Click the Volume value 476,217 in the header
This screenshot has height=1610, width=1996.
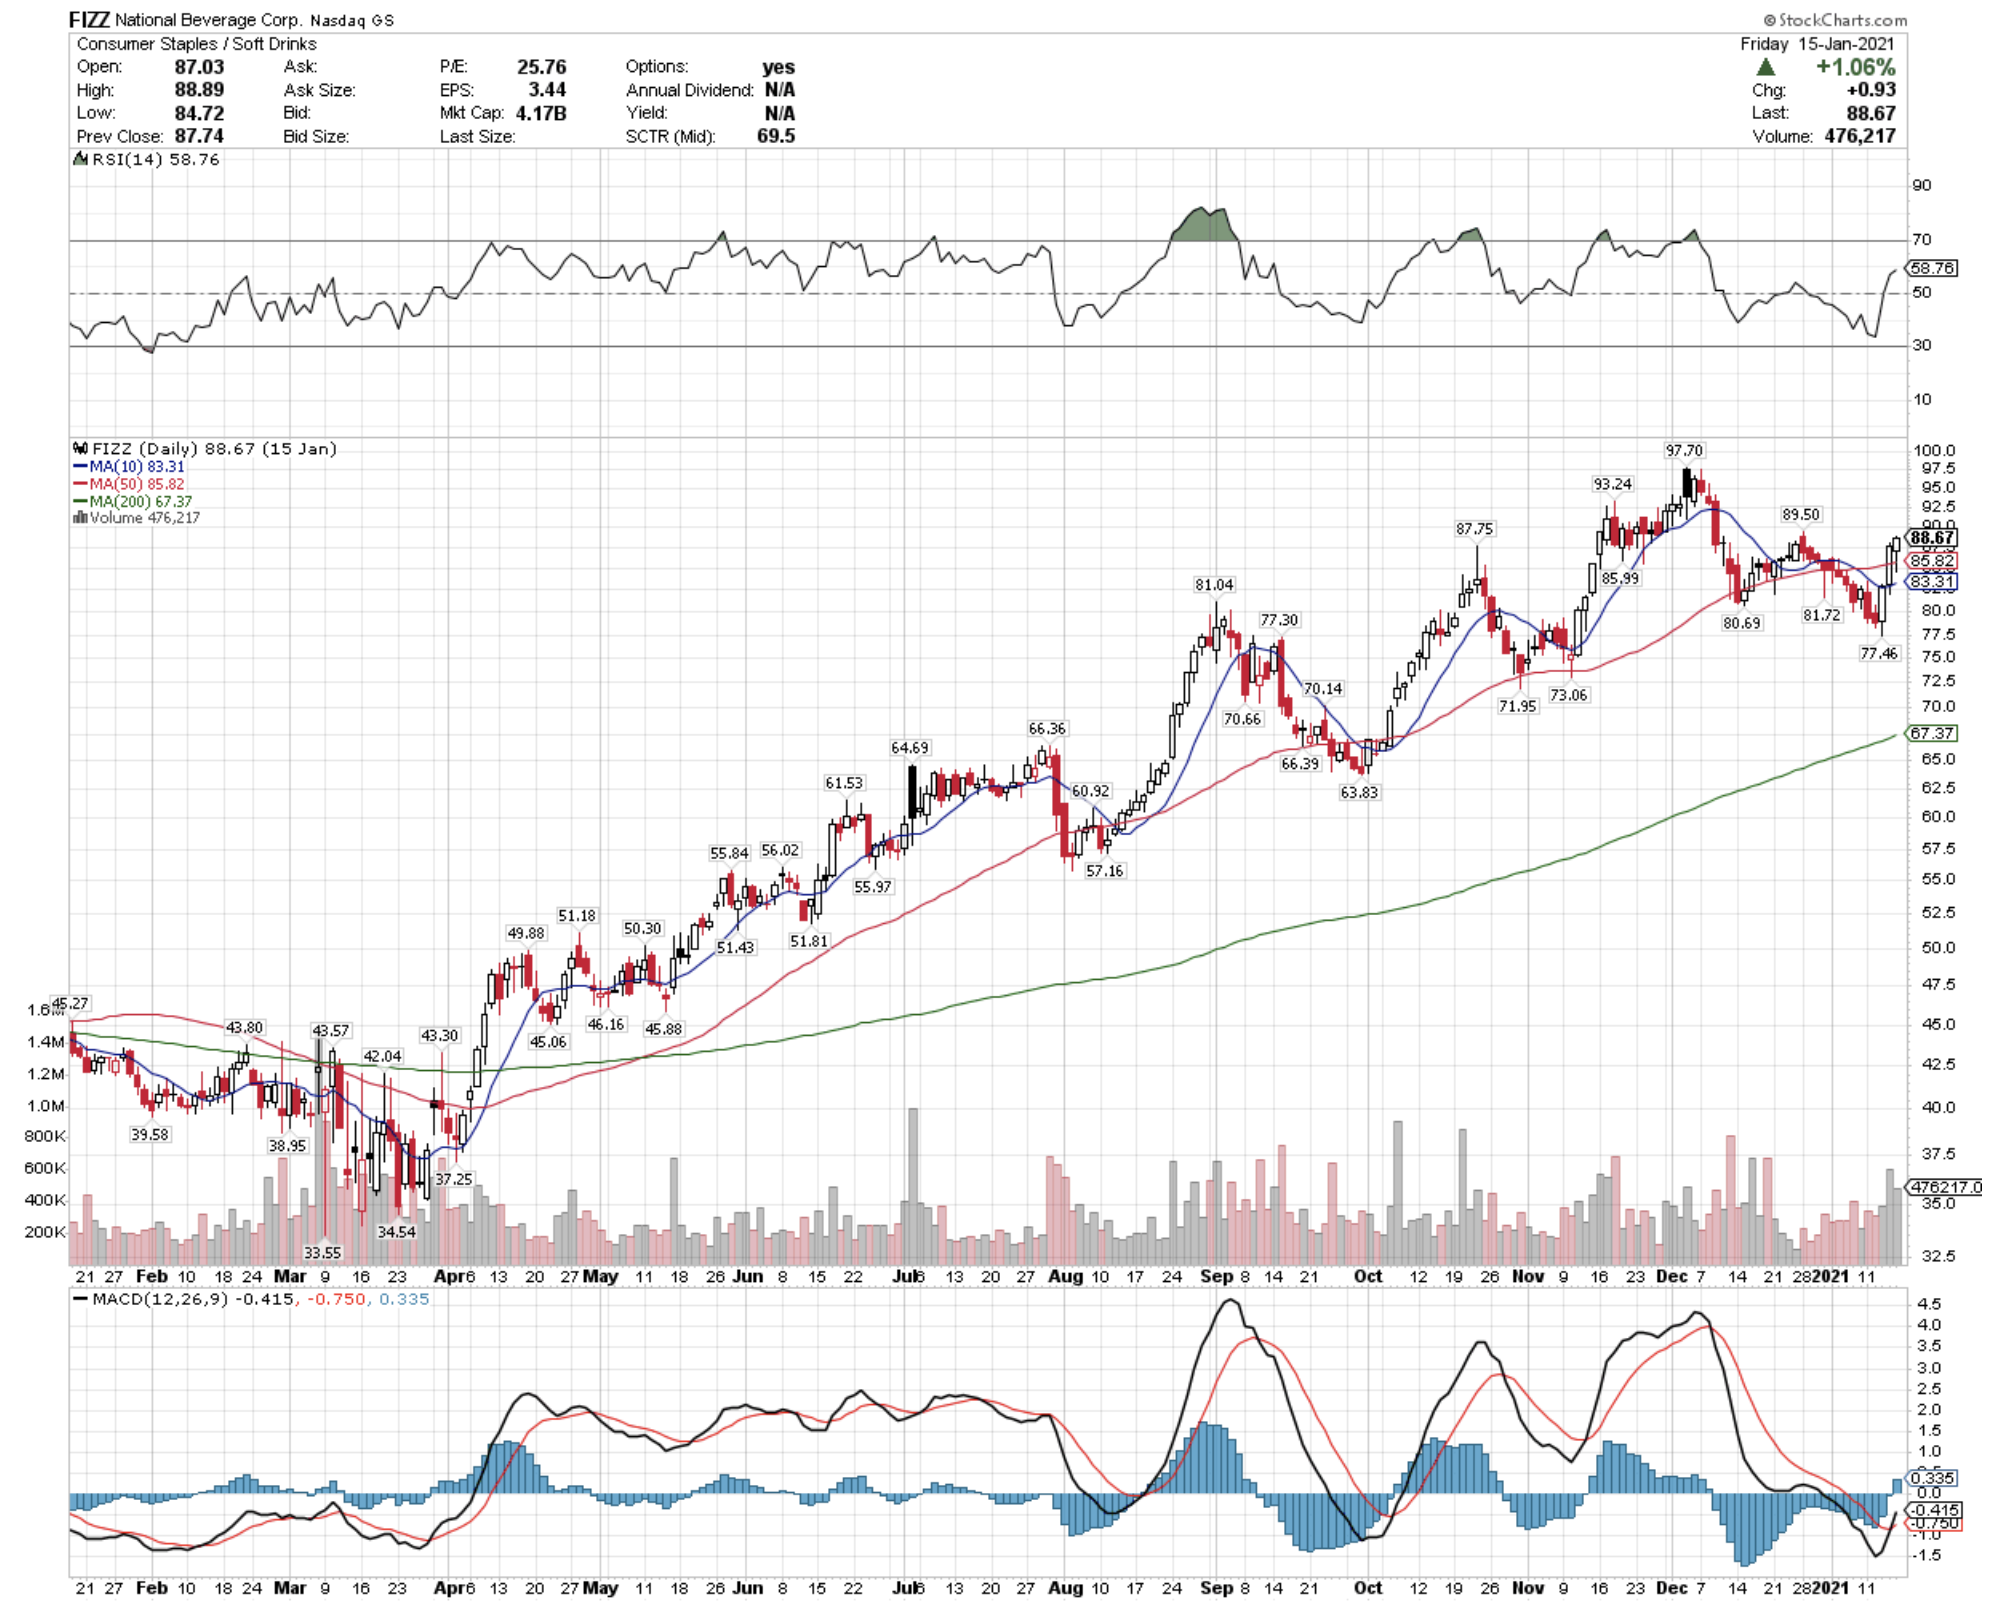[1860, 136]
